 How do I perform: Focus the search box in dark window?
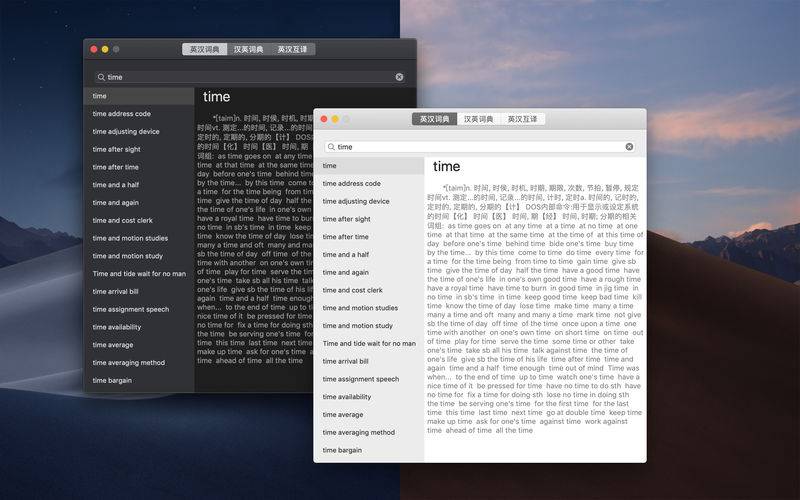(x=250, y=77)
